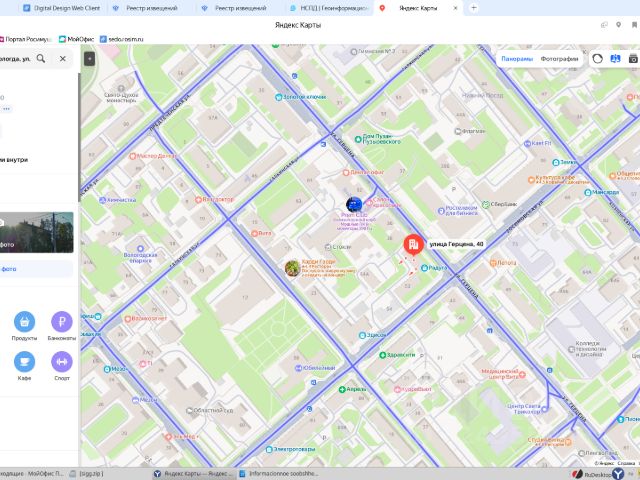Click the Вологда address search field
Screen dimensions: 640x480
tap(15, 58)
